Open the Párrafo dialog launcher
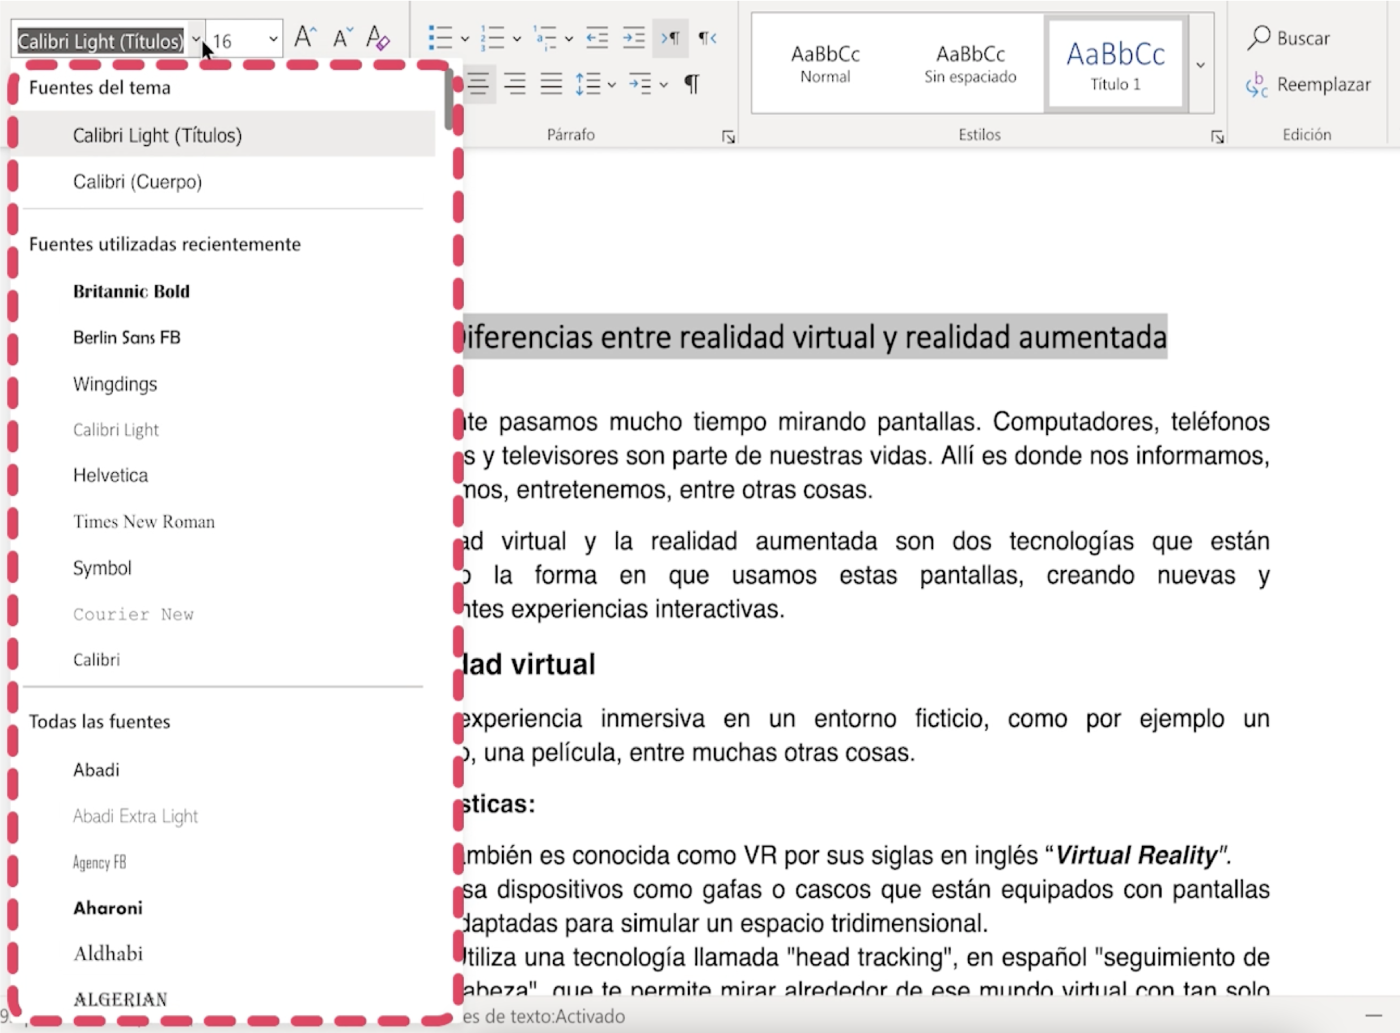Image resolution: width=1400 pixels, height=1033 pixels. pos(728,137)
